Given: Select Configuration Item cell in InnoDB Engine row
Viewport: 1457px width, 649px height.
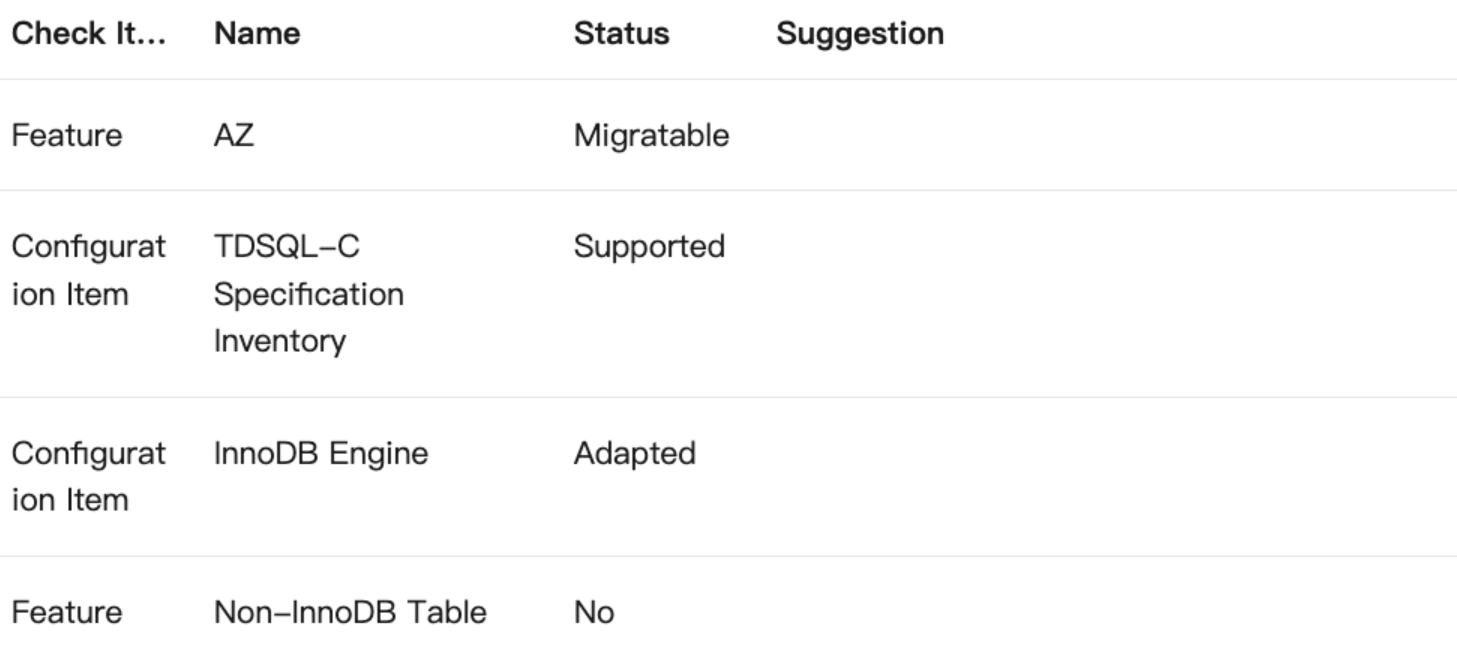Looking at the screenshot, I should (88, 476).
